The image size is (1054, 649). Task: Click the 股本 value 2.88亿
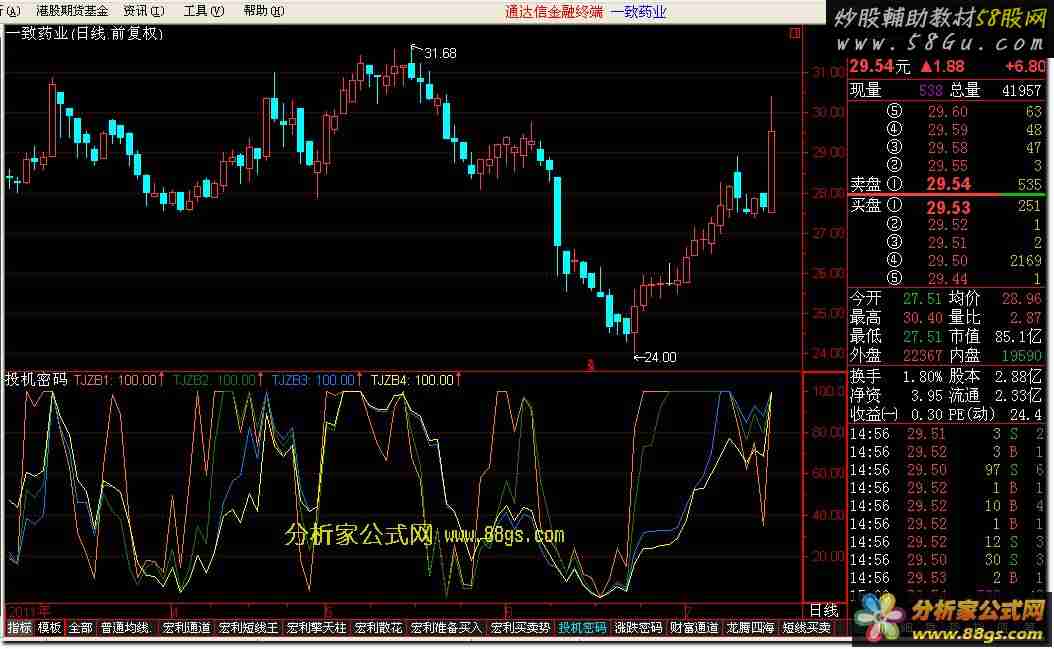tap(1018, 377)
